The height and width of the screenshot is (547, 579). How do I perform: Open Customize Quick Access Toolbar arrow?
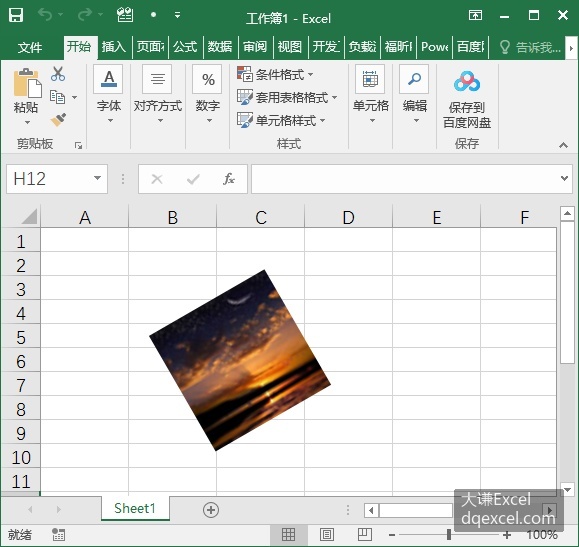click(x=178, y=15)
